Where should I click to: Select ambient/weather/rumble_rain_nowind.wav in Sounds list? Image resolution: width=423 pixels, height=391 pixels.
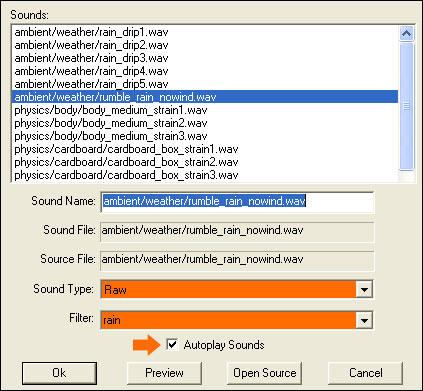tap(205, 97)
